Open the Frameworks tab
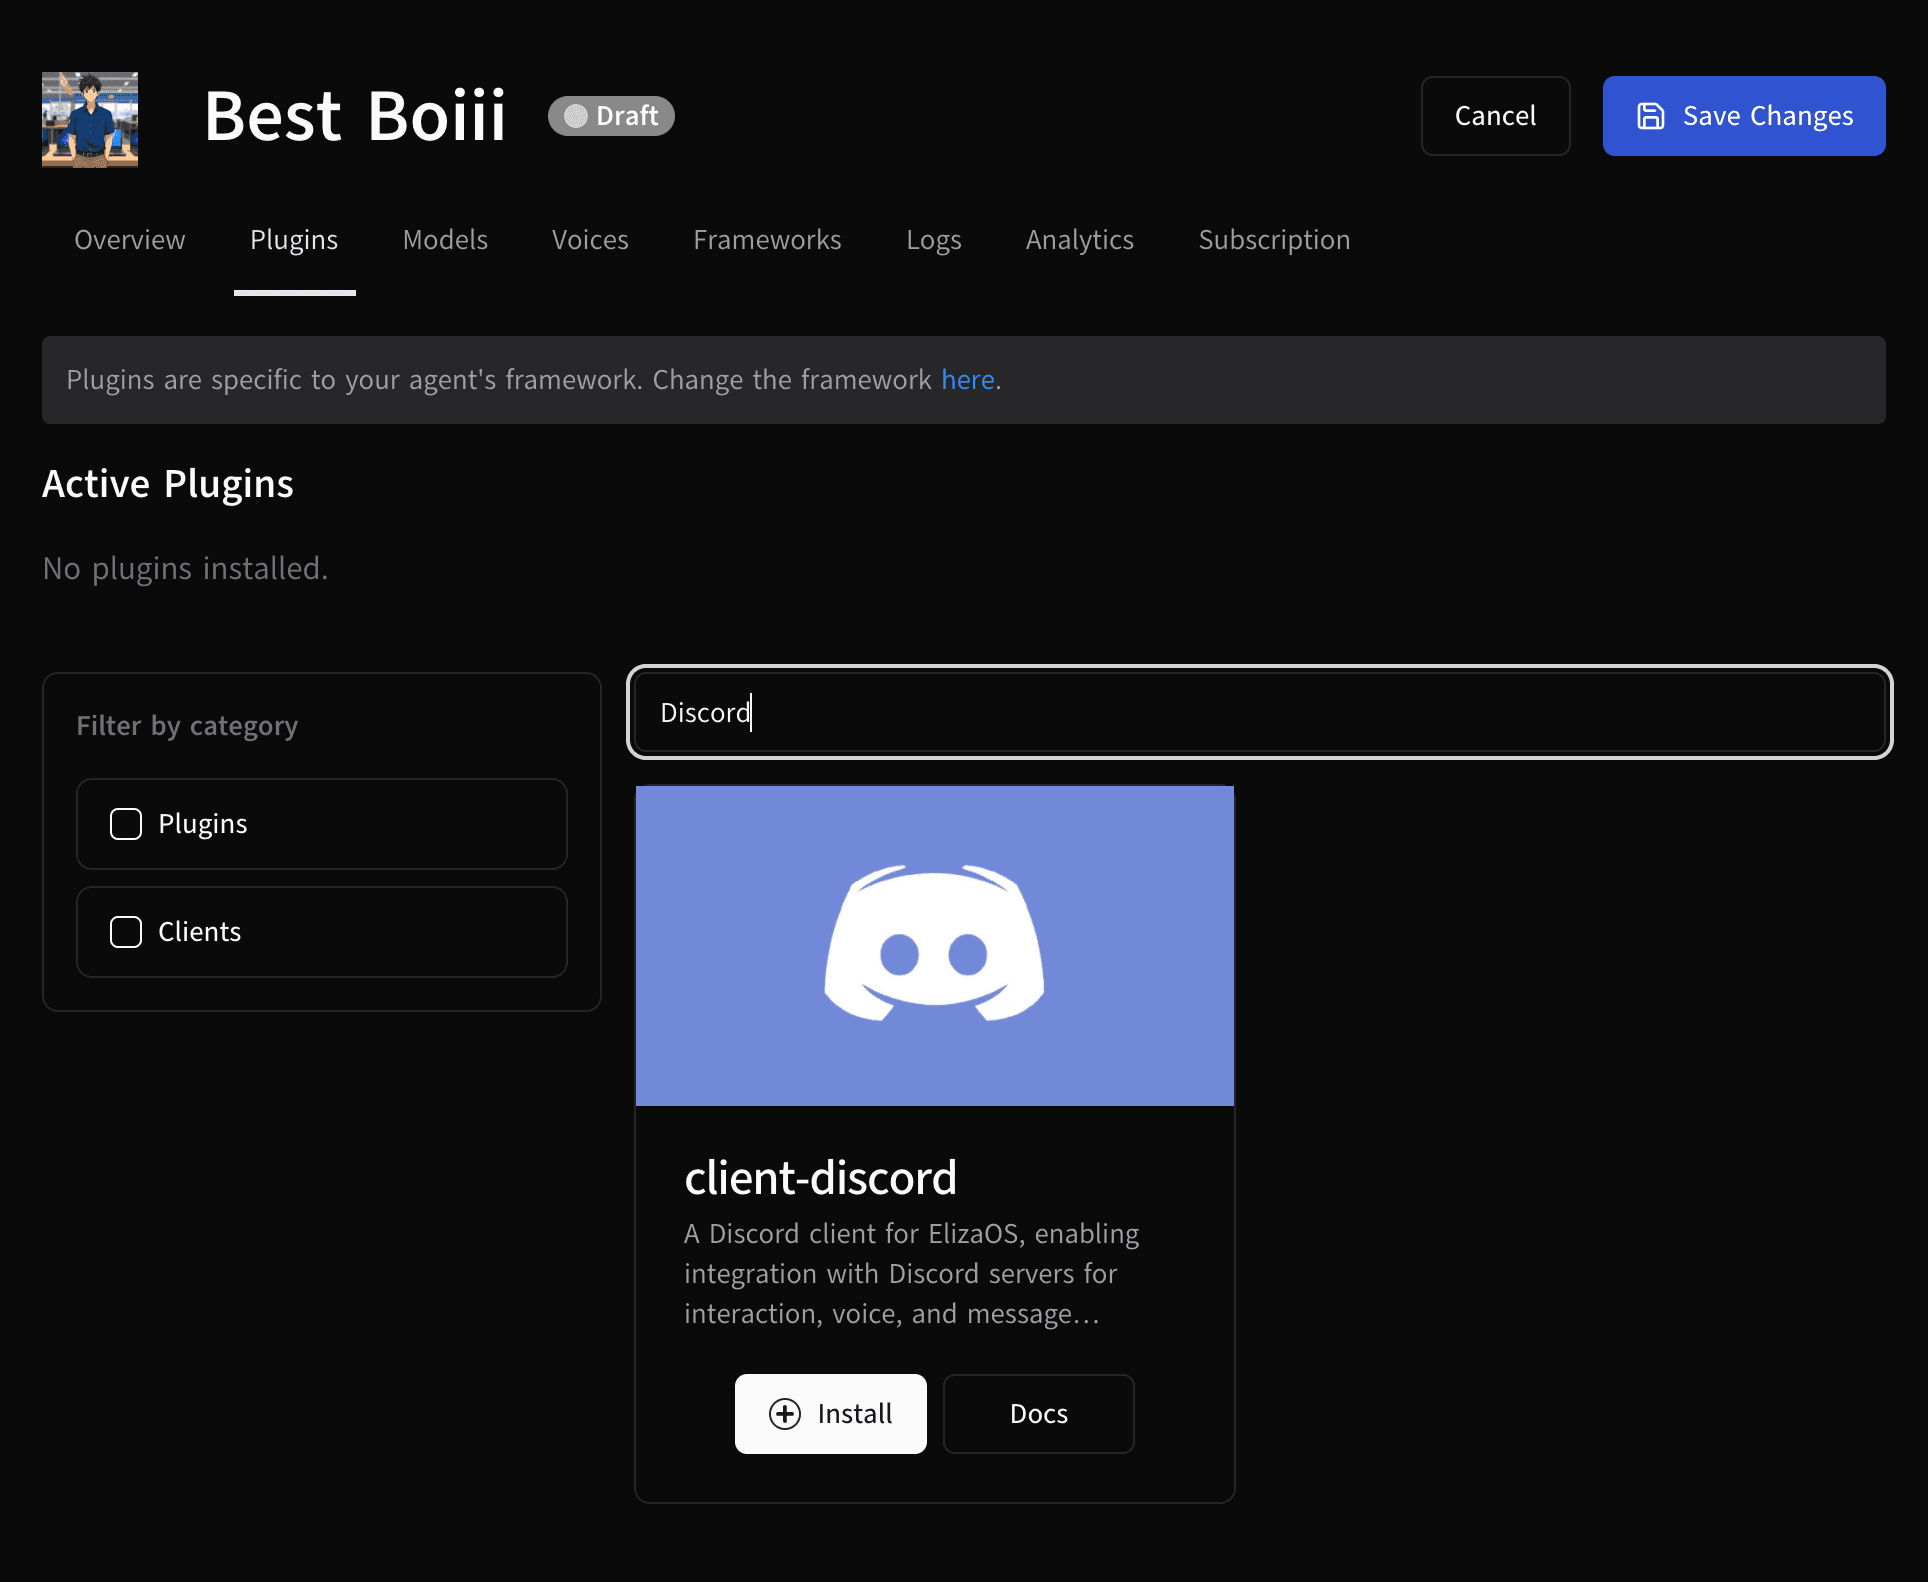This screenshot has width=1928, height=1582. point(767,240)
